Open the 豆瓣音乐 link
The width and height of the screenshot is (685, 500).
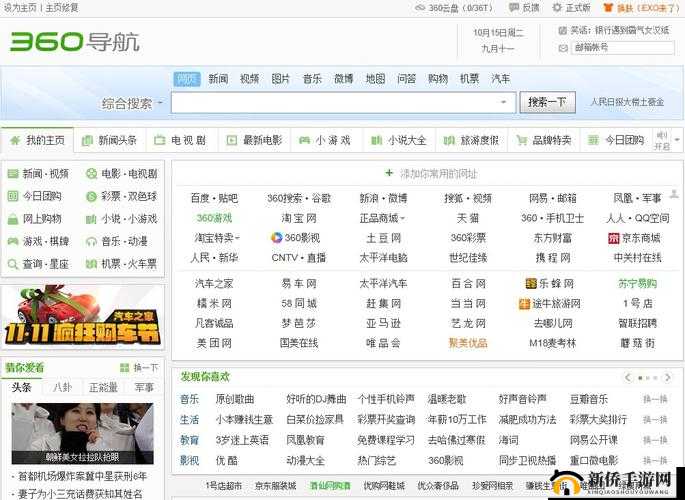coord(588,399)
